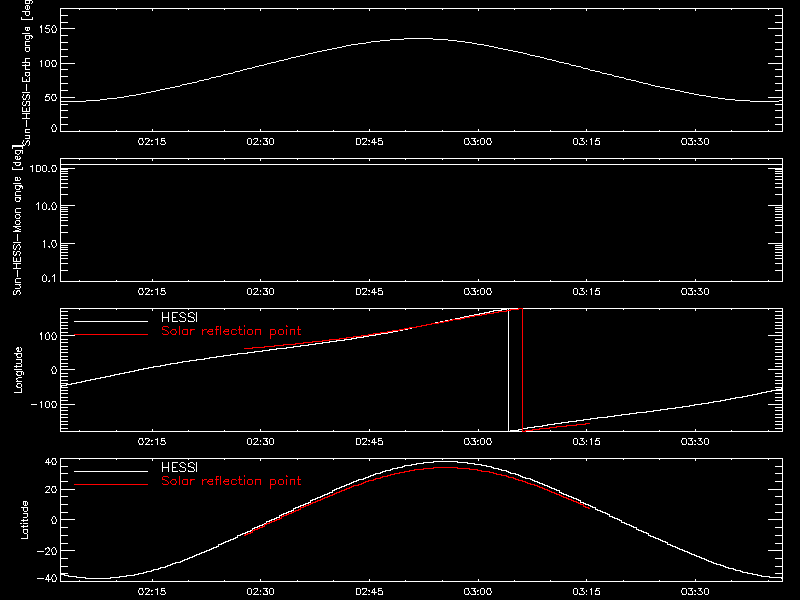Viewport: 800px width, 600px height.
Task: Click red Solar reflection point legend text in Latitude plot
Action: pos(231,481)
